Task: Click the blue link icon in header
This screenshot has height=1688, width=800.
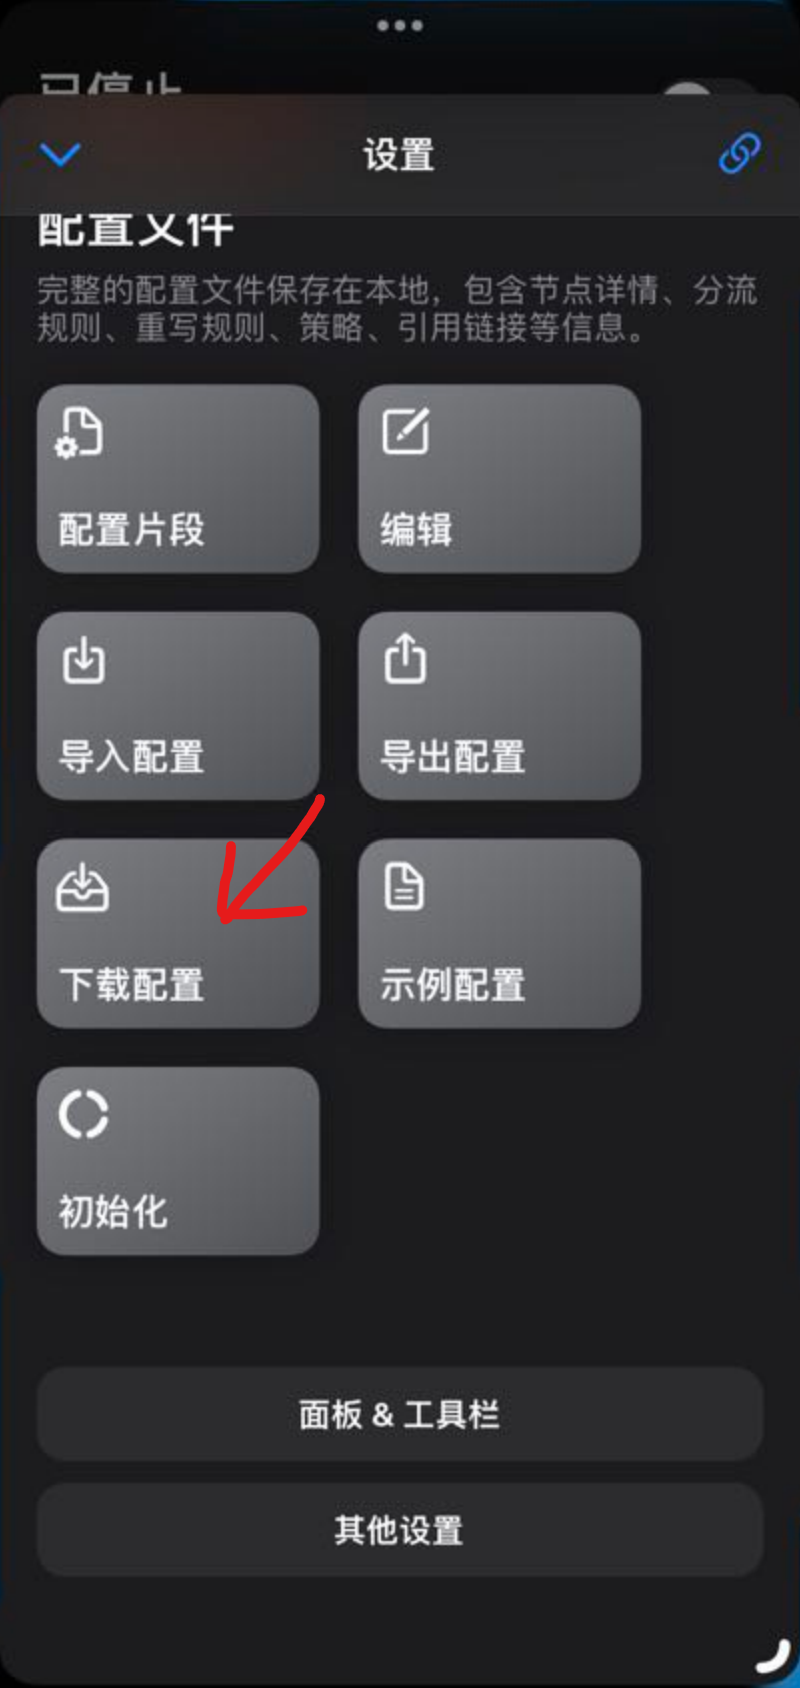Action: [x=740, y=154]
